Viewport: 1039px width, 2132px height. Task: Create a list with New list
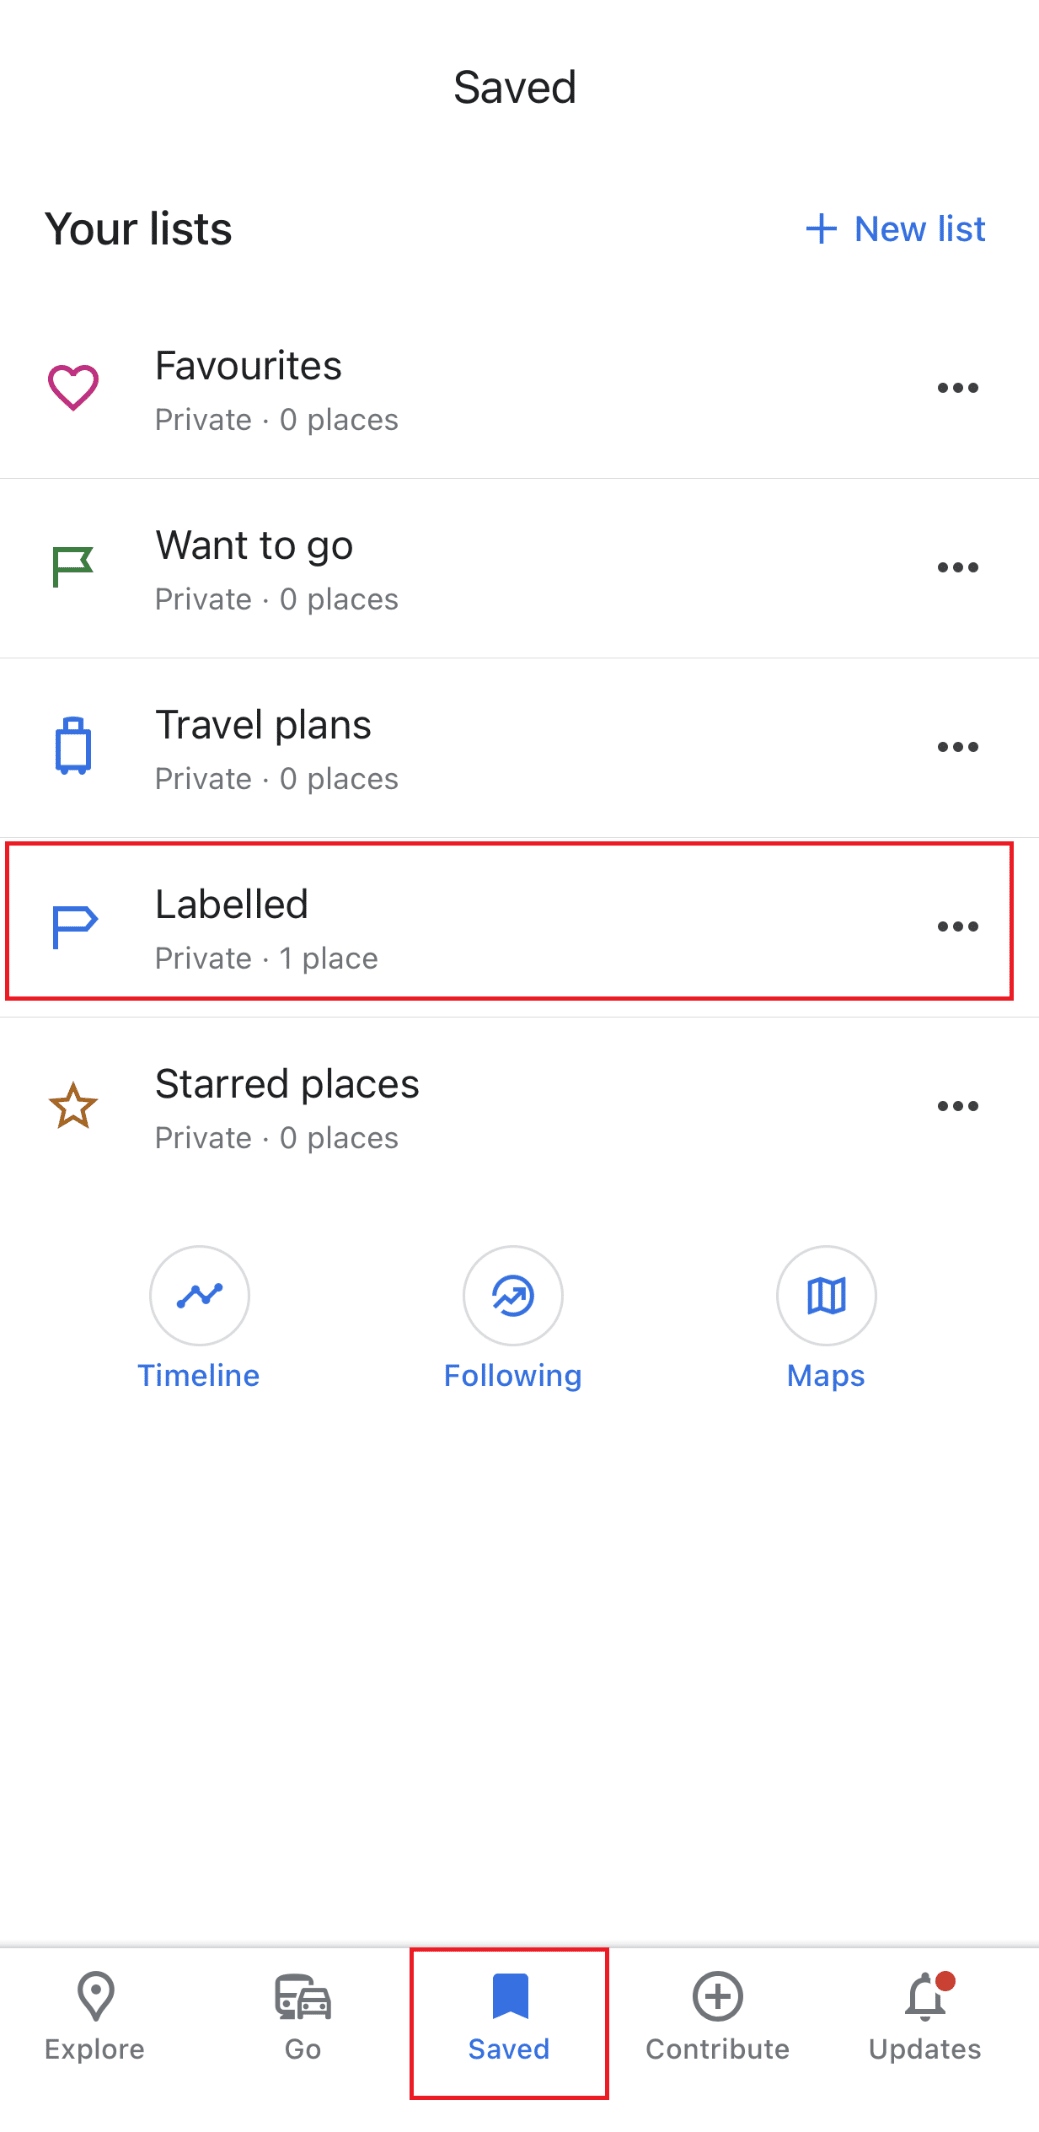click(895, 229)
